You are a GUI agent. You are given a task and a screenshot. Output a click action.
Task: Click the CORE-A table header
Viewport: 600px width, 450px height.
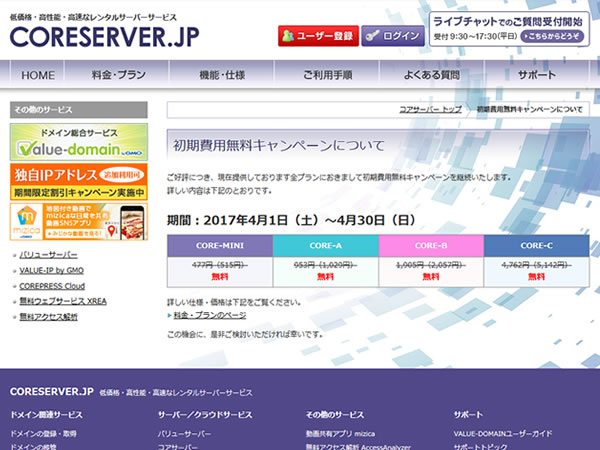click(326, 246)
